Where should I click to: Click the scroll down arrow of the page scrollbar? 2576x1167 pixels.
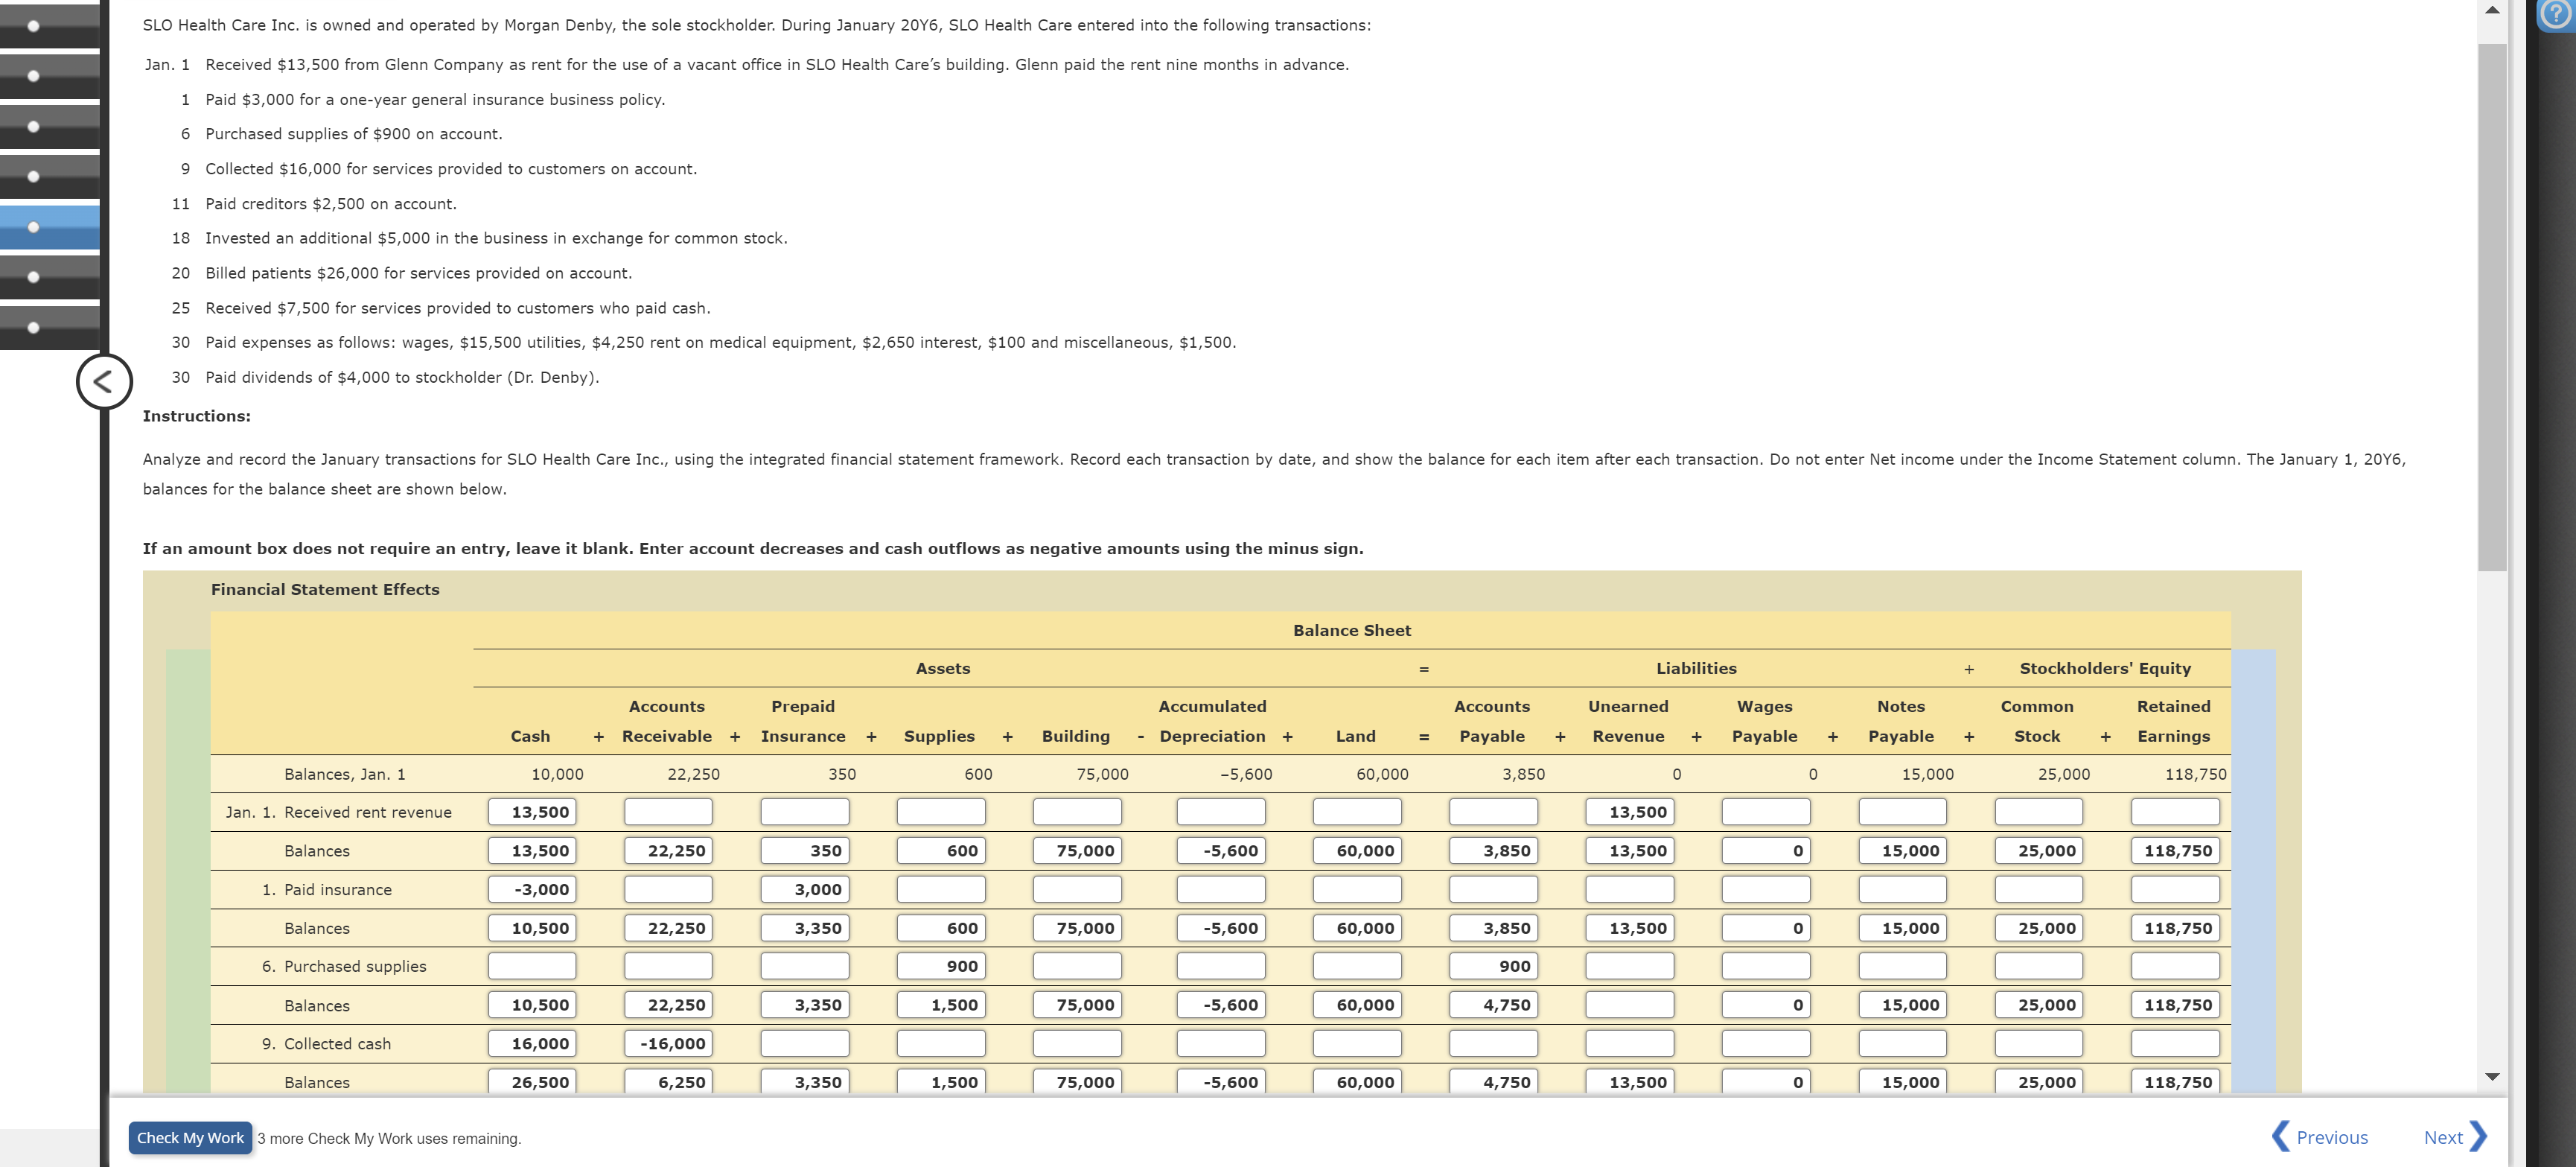(x=2492, y=1076)
